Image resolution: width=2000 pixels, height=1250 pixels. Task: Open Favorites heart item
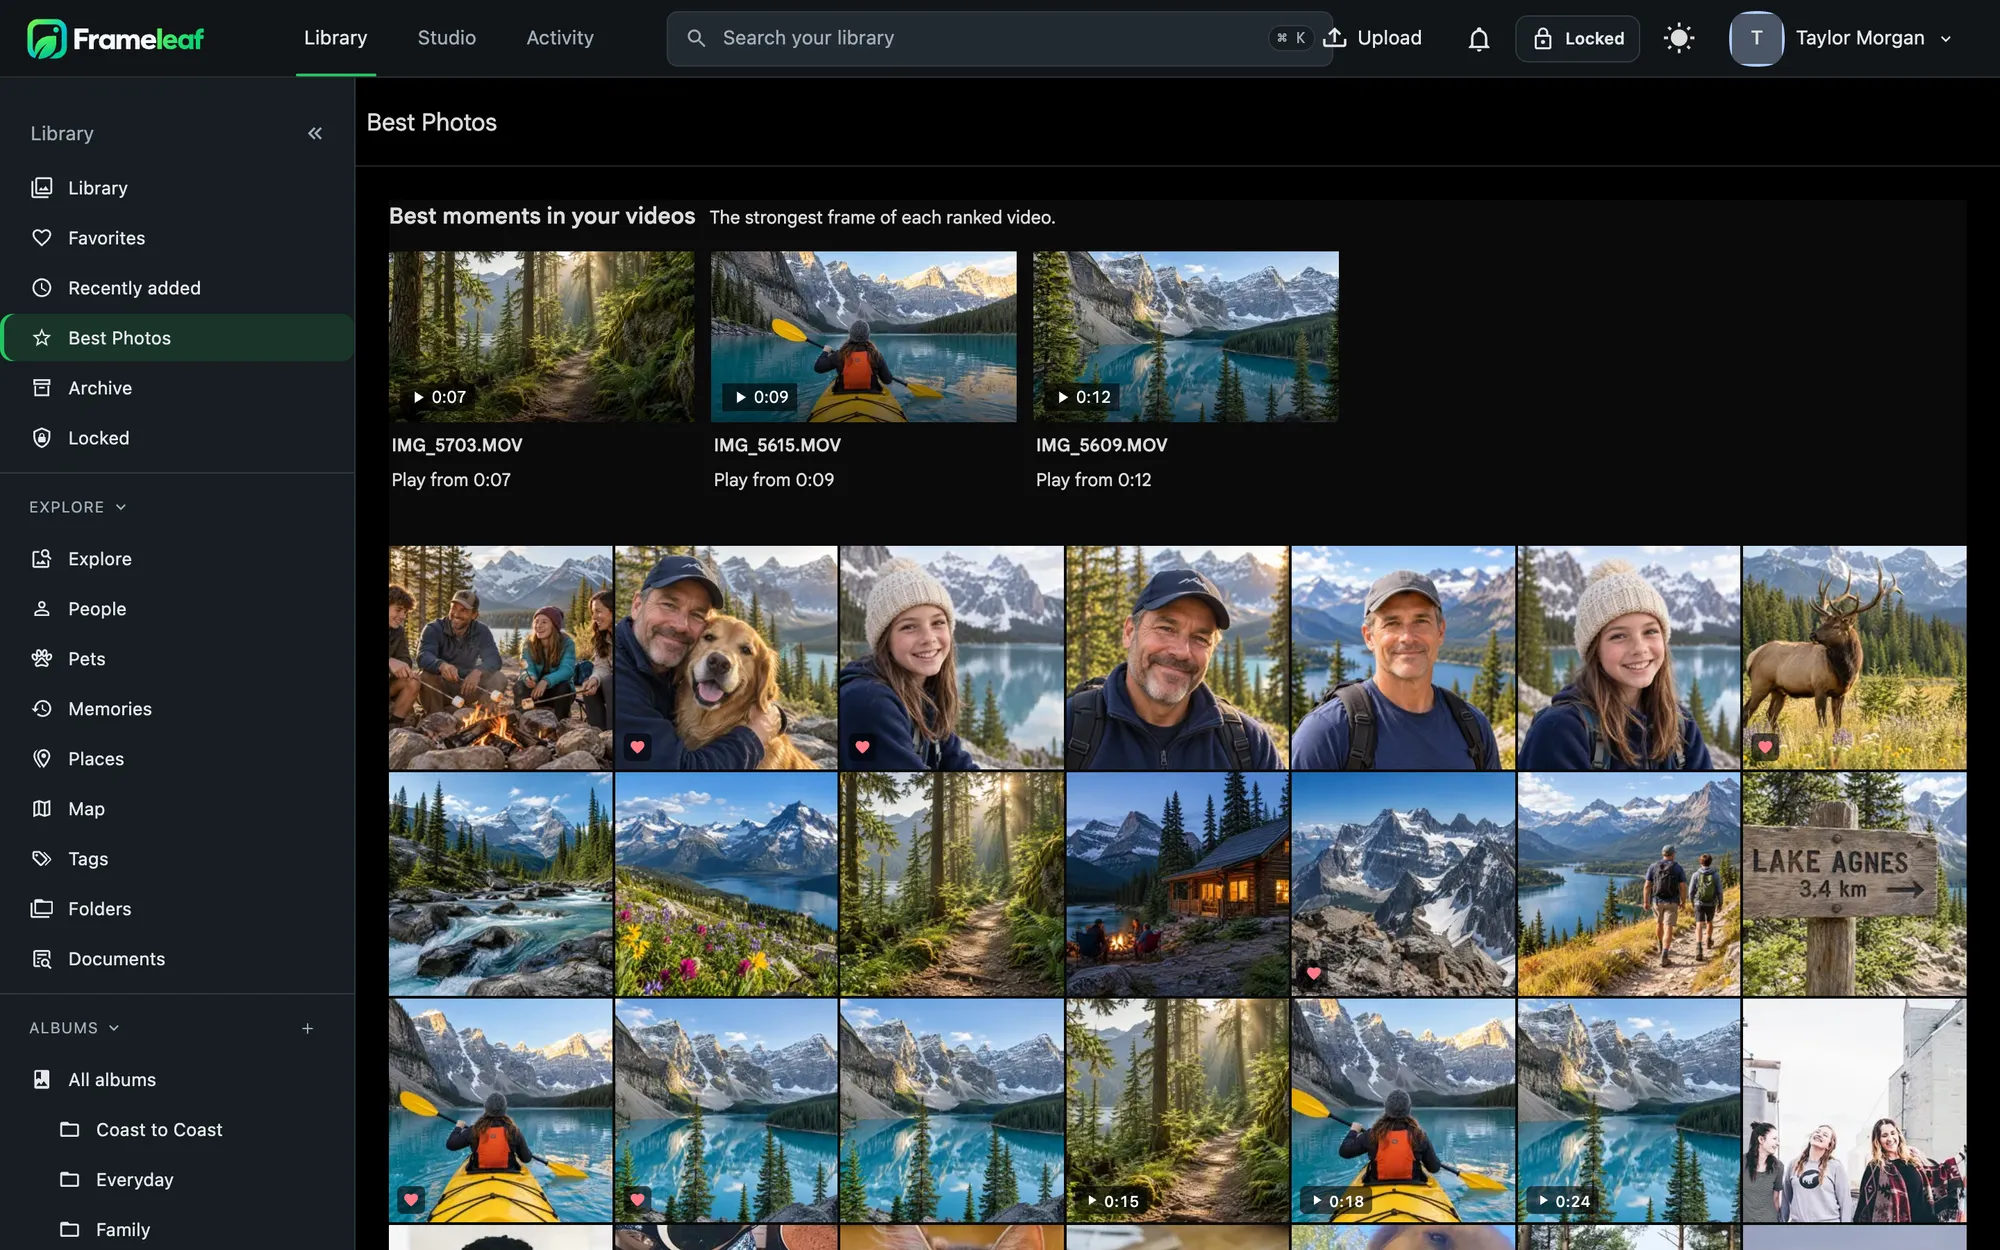[177, 238]
